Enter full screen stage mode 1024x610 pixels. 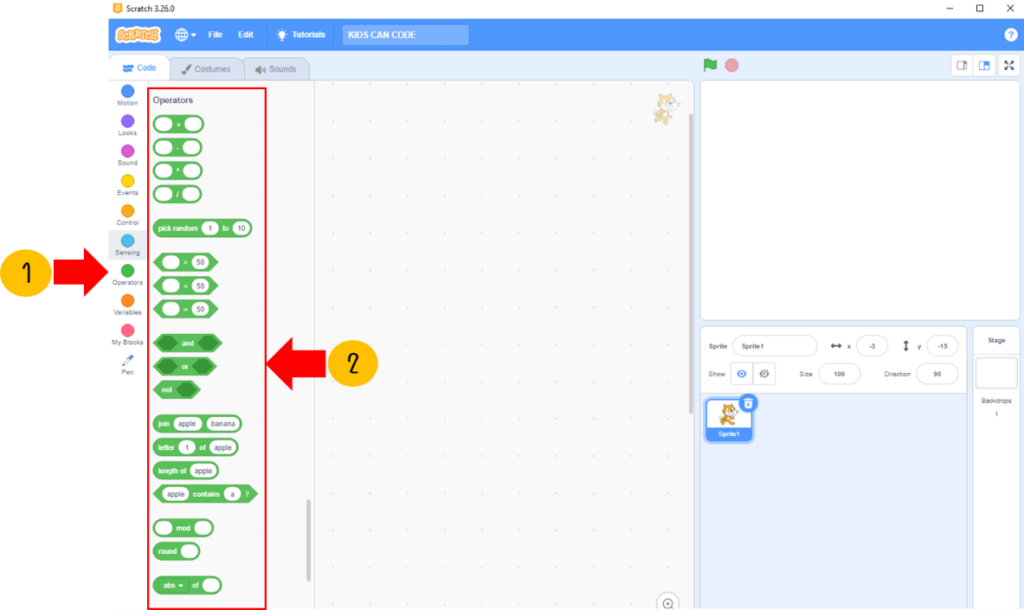[x=1009, y=65]
